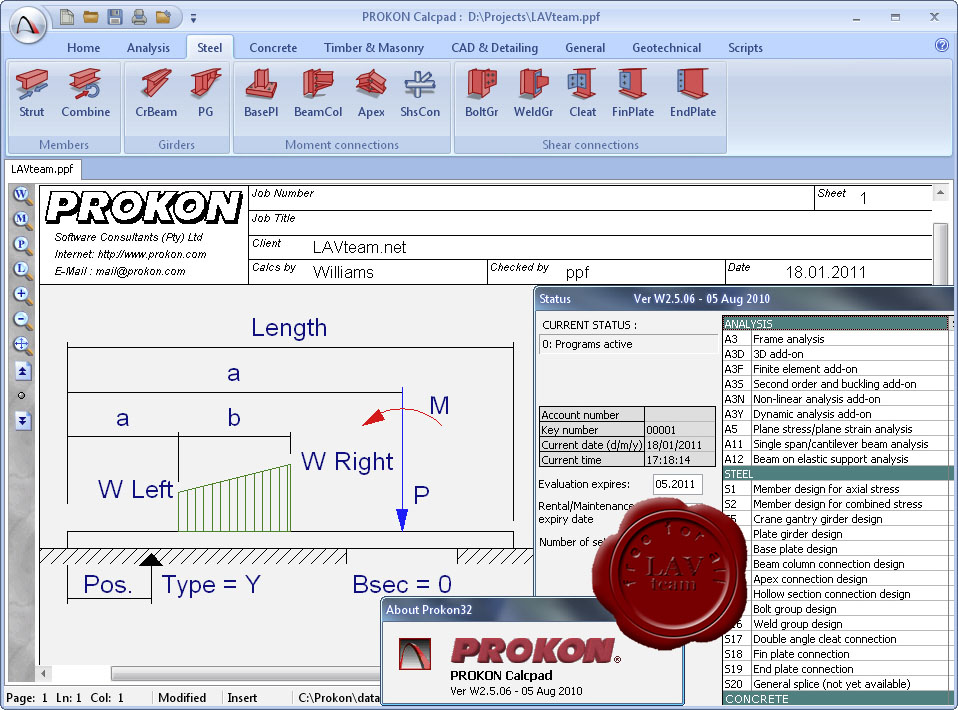Click the Evaluation expires date field

click(x=677, y=485)
